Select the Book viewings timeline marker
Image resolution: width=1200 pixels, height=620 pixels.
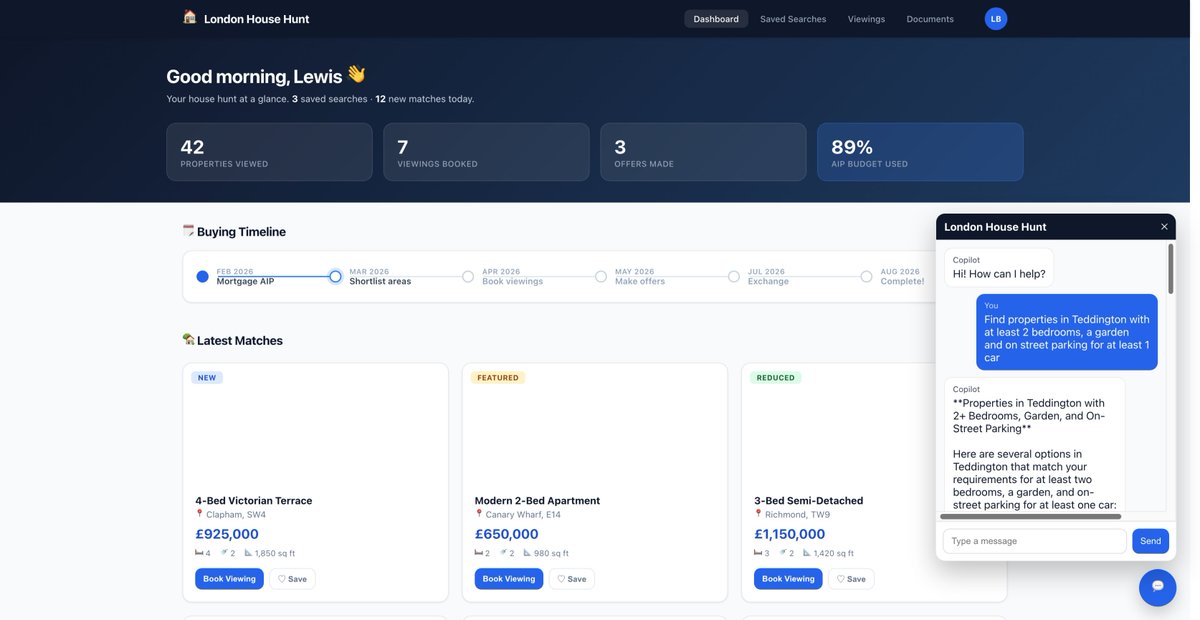(468, 276)
